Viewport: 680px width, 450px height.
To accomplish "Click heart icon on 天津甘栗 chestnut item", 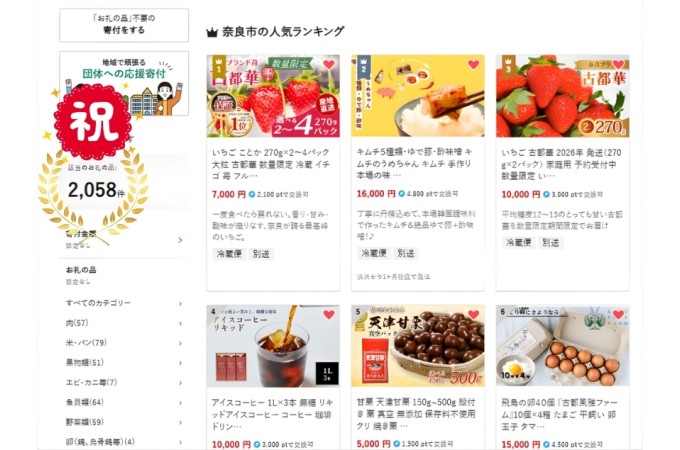I will click(x=473, y=314).
